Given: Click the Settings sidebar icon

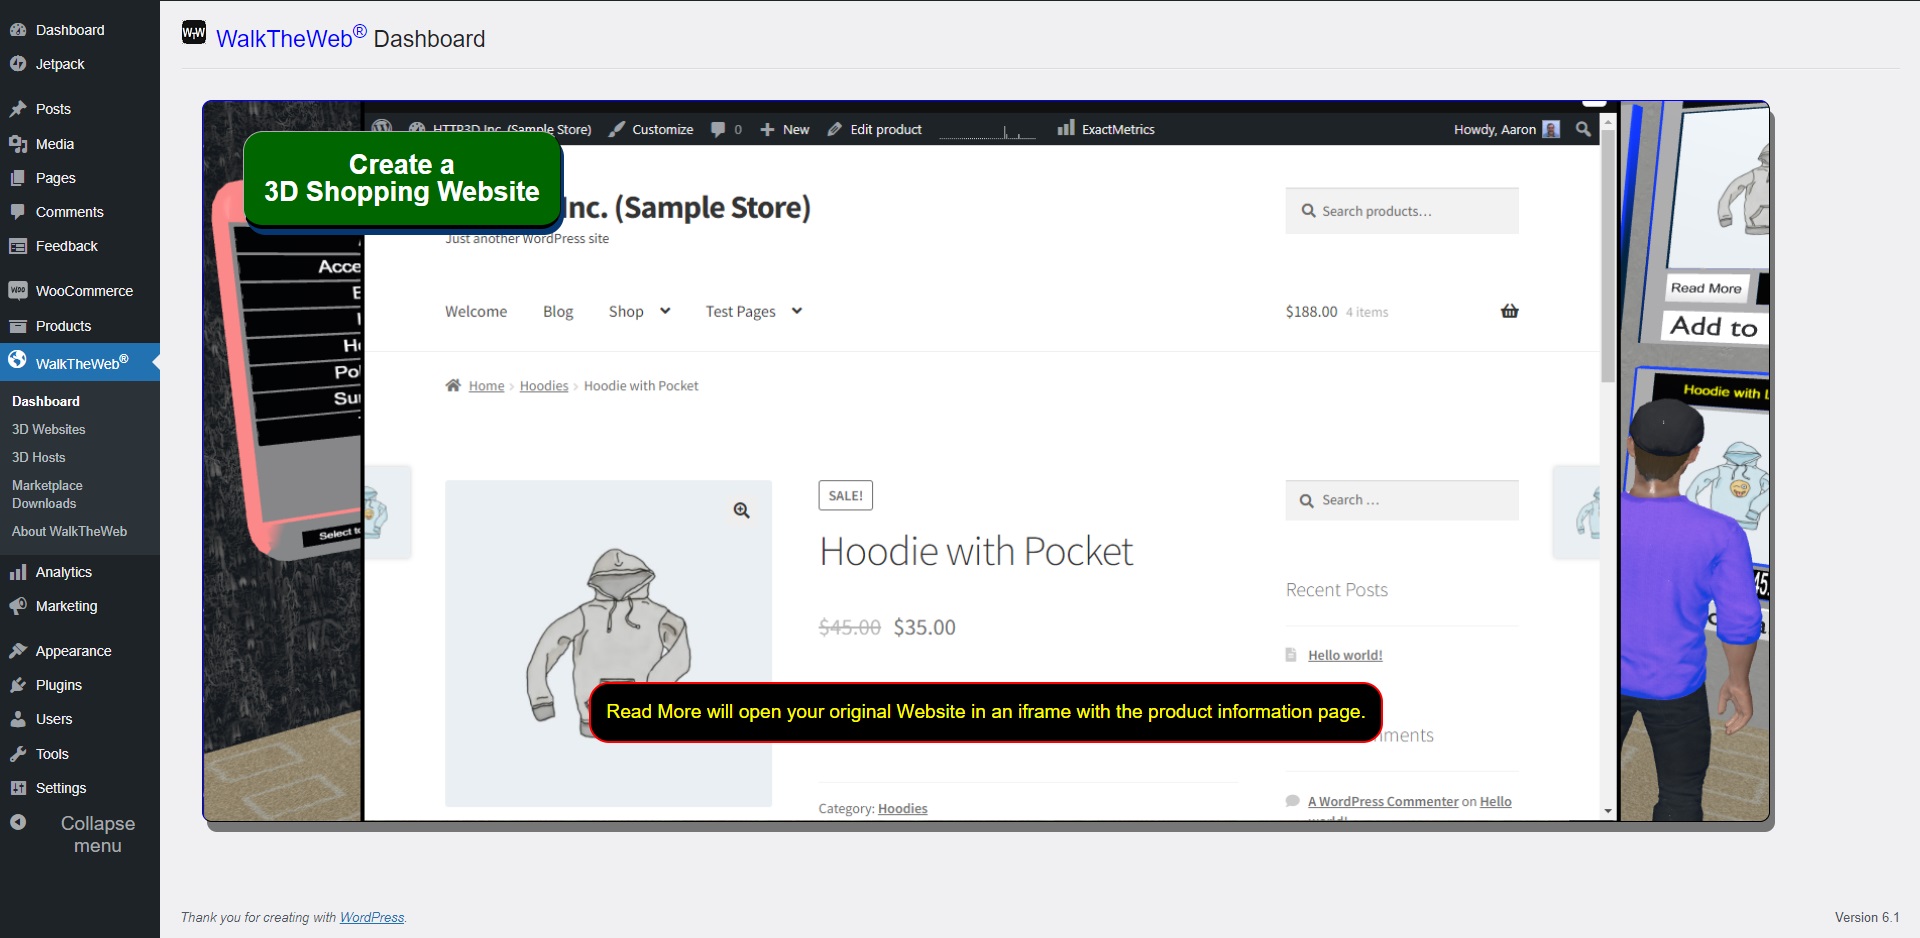Looking at the screenshot, I should (18, 788).
